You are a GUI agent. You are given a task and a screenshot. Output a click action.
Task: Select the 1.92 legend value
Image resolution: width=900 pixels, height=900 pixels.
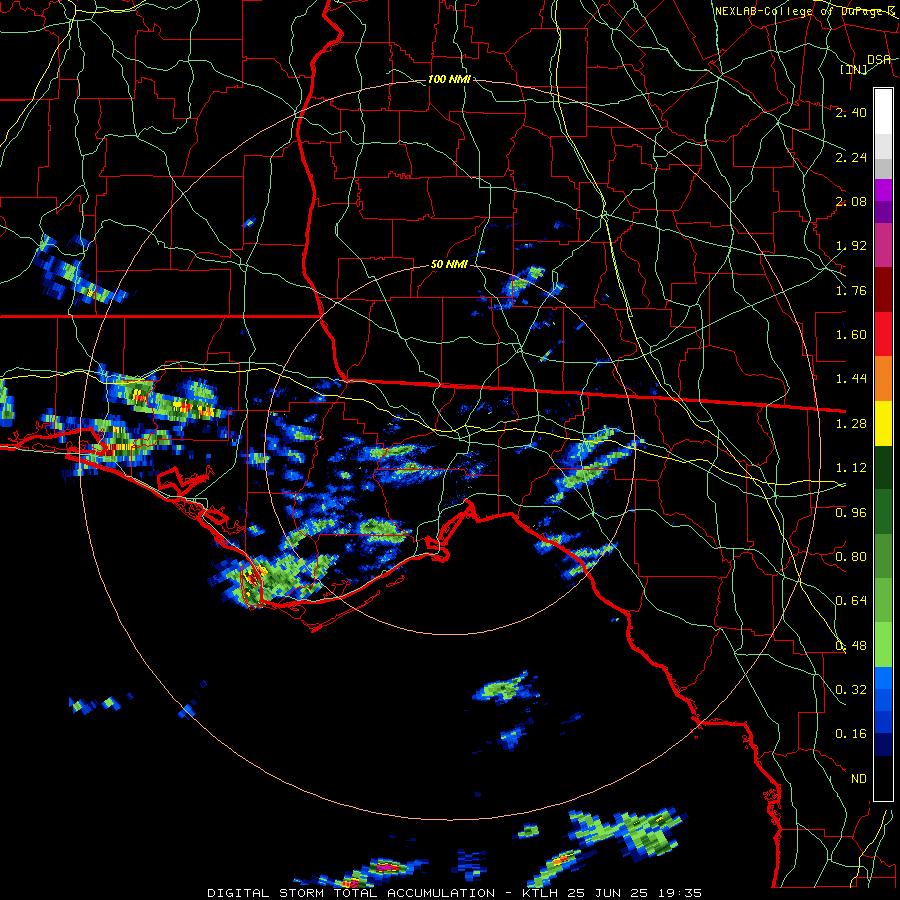click(x=851, y=246)
